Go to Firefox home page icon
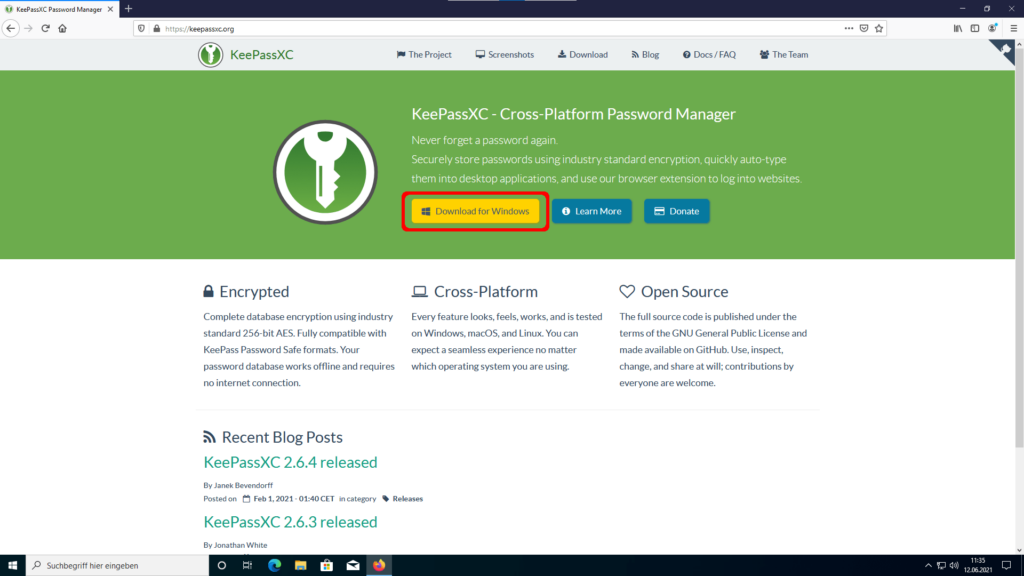The image size is (1024, 576). pyautogui.click(x=63, y=28)
